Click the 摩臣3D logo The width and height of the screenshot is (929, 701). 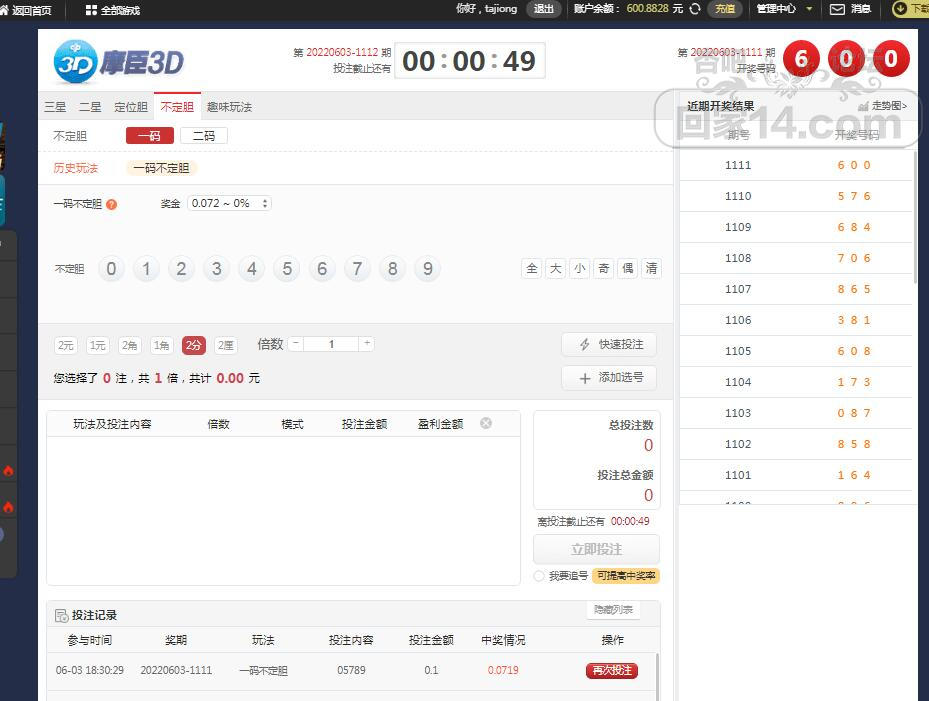[119, 62]
